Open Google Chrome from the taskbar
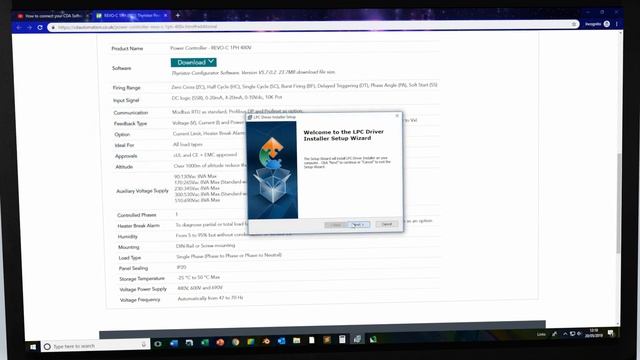The height and width of the screenshot is (360, 640). (236, 342)
